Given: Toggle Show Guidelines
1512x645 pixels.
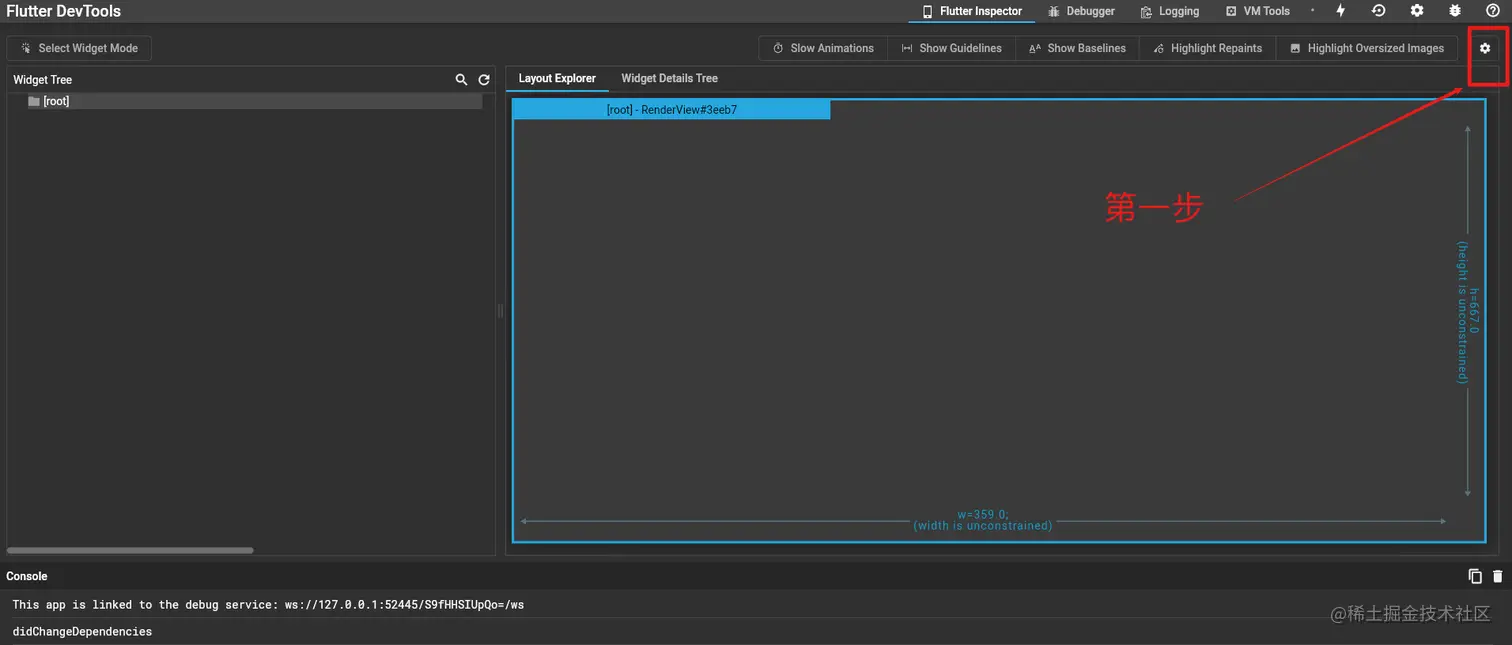Looking at the screenshot, I should [951, 48].
